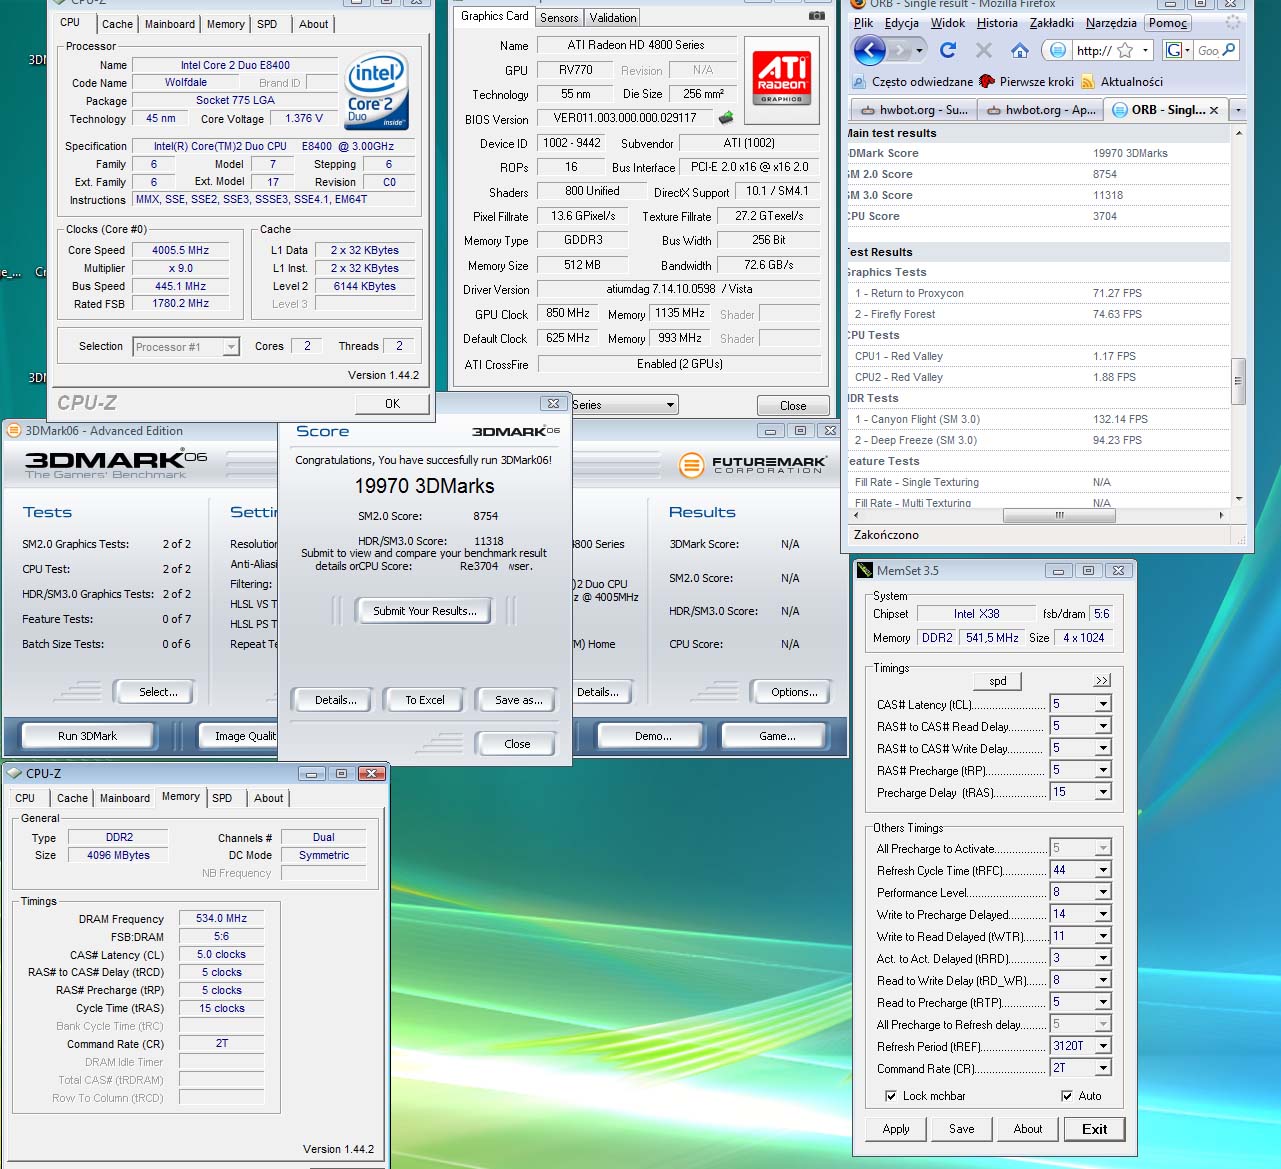Click OK in the CPU-Z CPU window
The image size is (1281, 1169).
pyautogui.click(x=392, y=404)
